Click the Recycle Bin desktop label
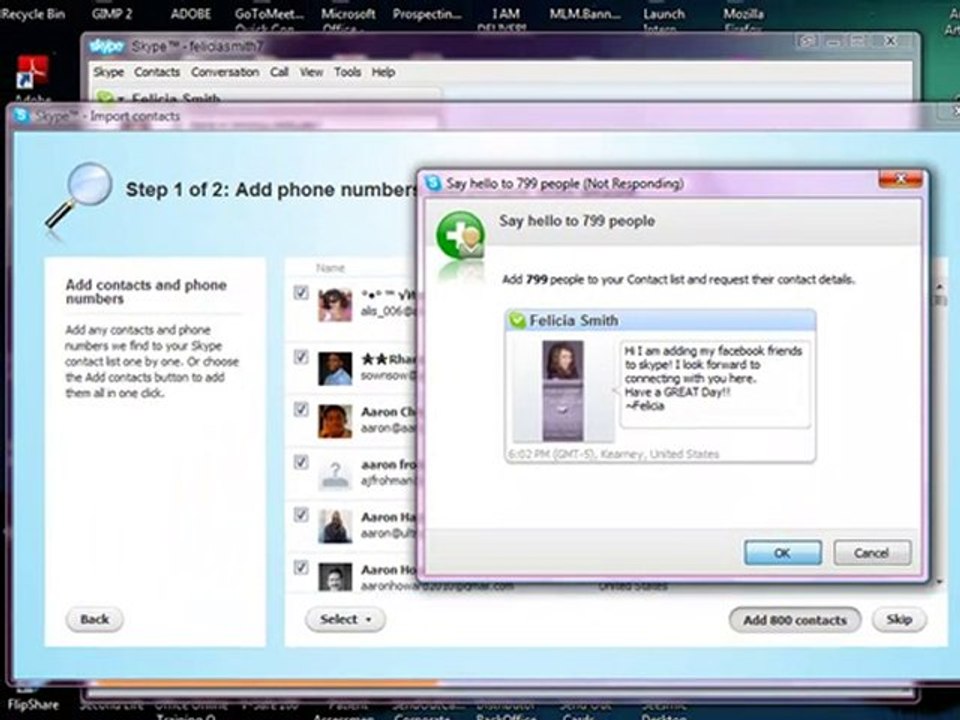Screen dimensions: 960x720 (x=32, y=13)
